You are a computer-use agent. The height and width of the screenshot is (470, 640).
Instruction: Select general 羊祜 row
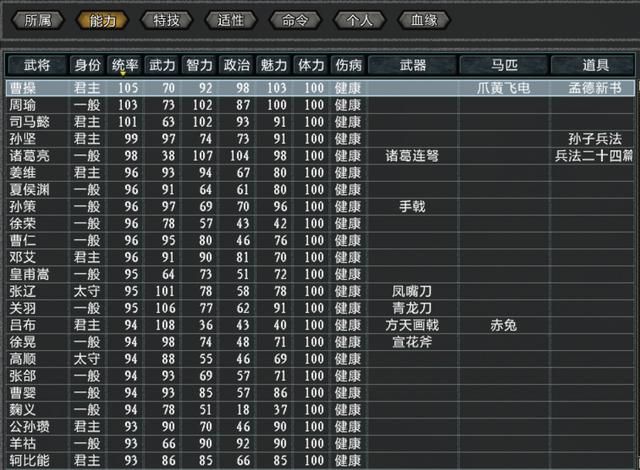320,444
